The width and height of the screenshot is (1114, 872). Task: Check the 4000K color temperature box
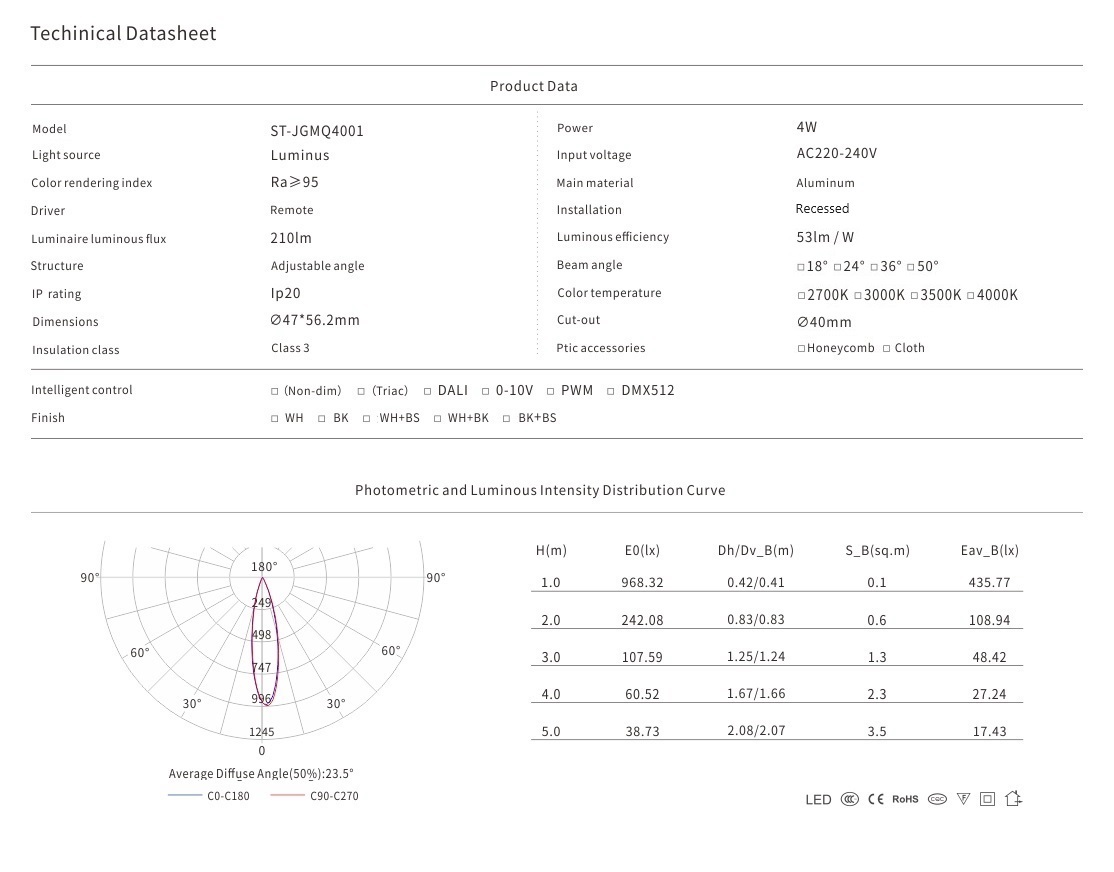[x=970, y=296]
